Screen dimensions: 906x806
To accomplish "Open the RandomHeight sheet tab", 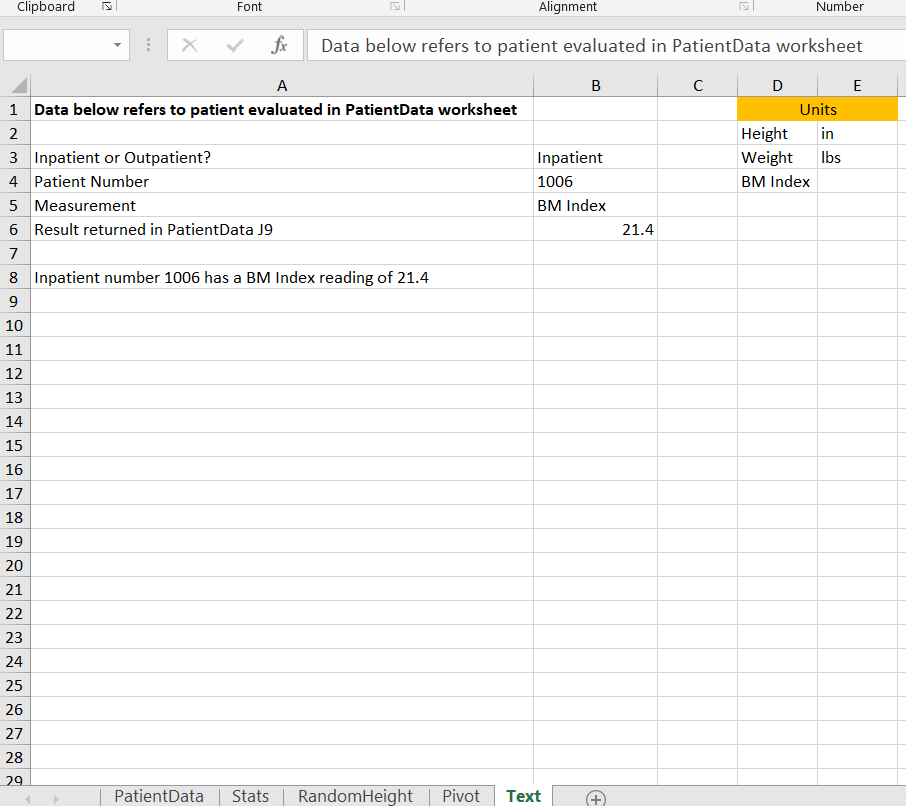I will [355, 796].
